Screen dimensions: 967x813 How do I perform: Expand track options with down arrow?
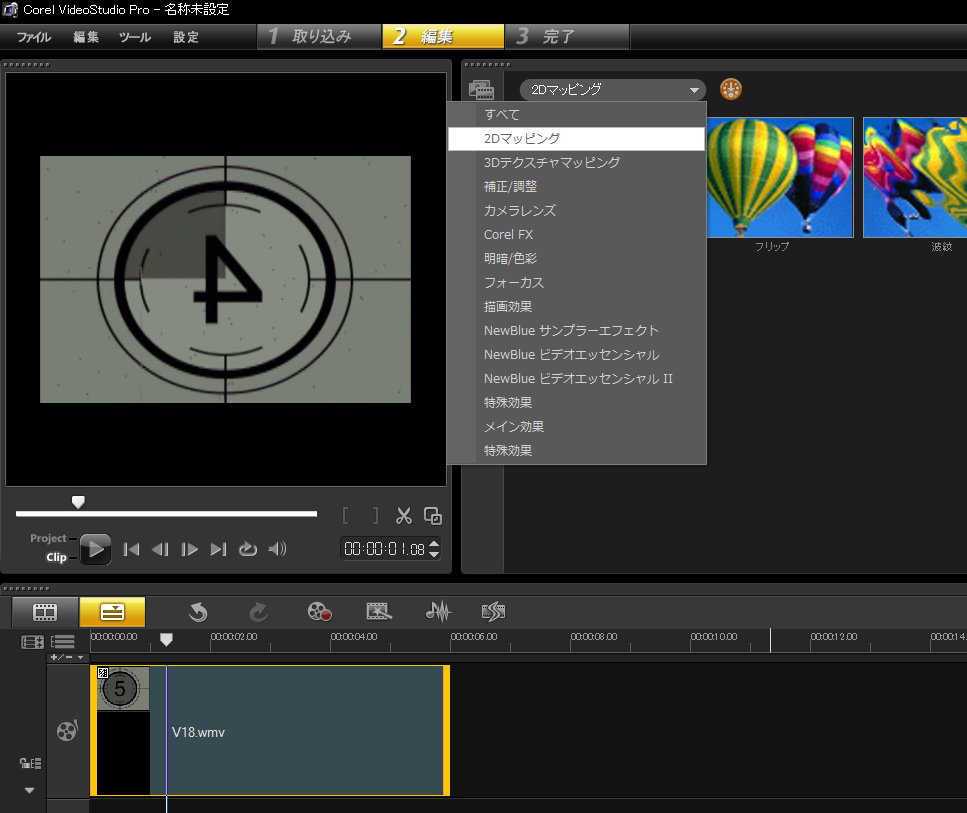point(30,790)
